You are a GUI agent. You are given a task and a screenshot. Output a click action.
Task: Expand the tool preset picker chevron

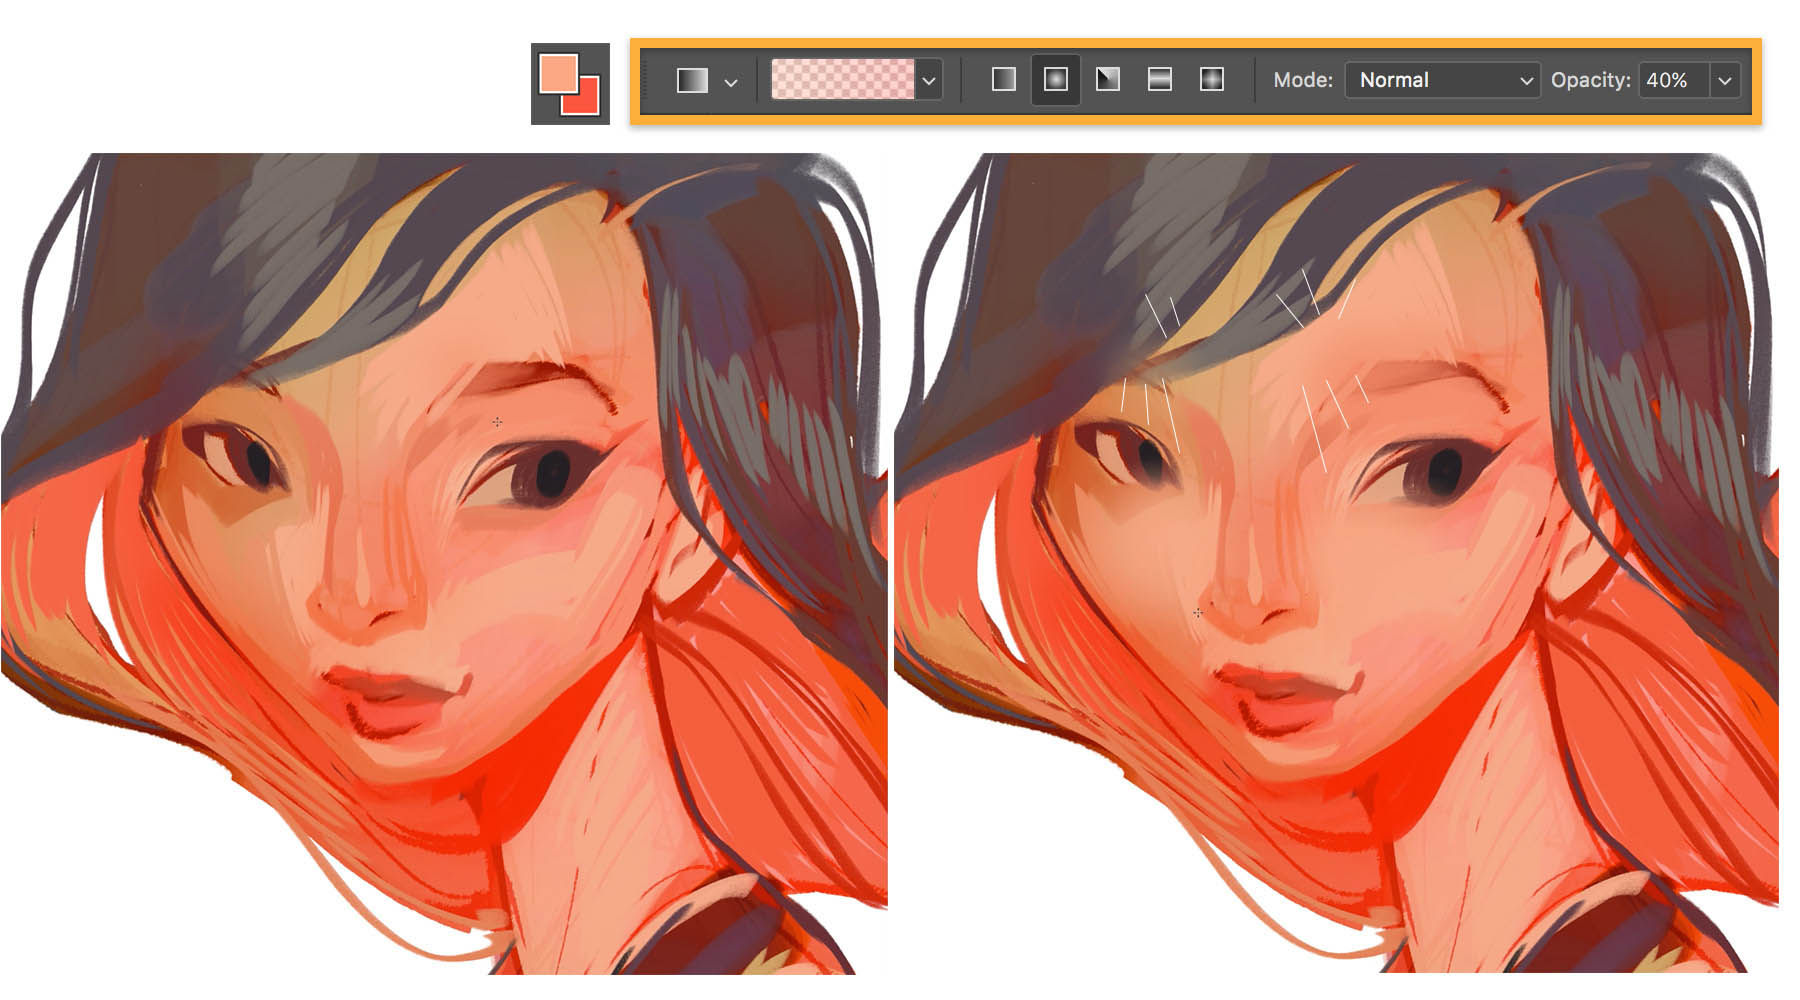point(729,81)
